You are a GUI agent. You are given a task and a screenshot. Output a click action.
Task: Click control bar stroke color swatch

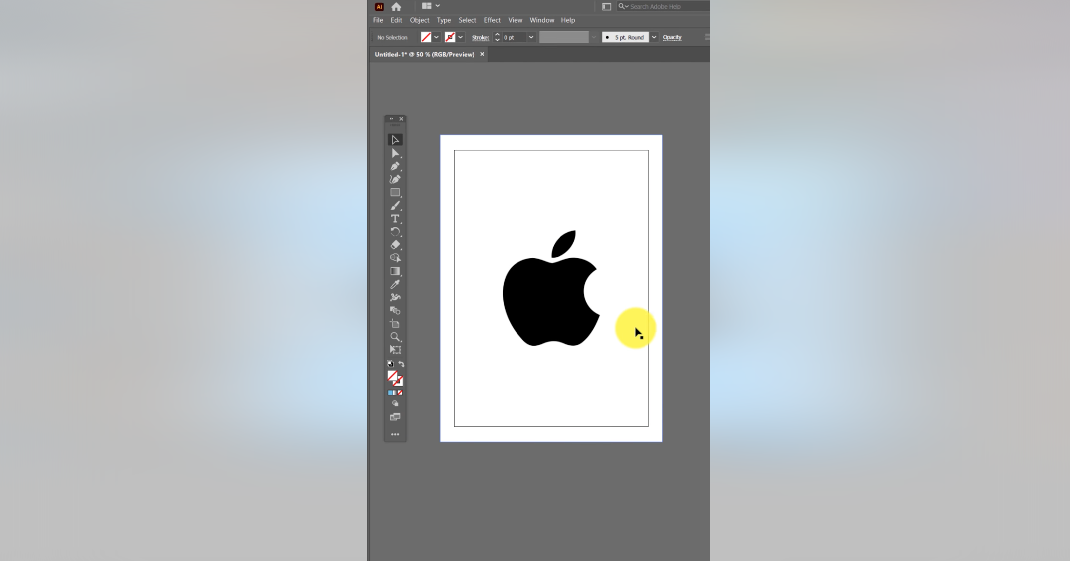[x=450, y=37]
